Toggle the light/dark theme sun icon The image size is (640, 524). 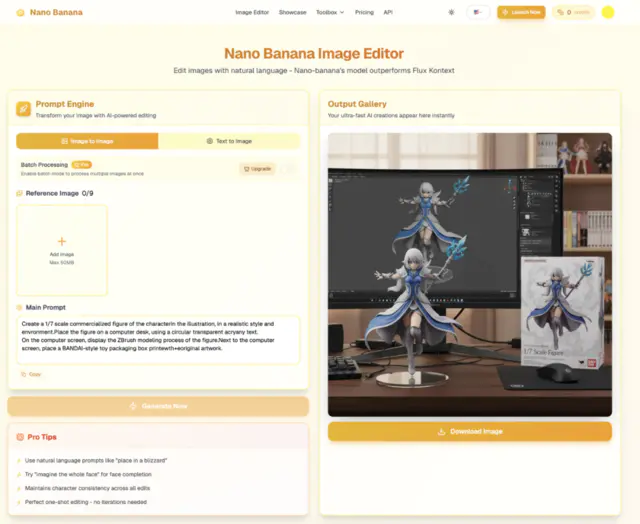click(451, 12)
